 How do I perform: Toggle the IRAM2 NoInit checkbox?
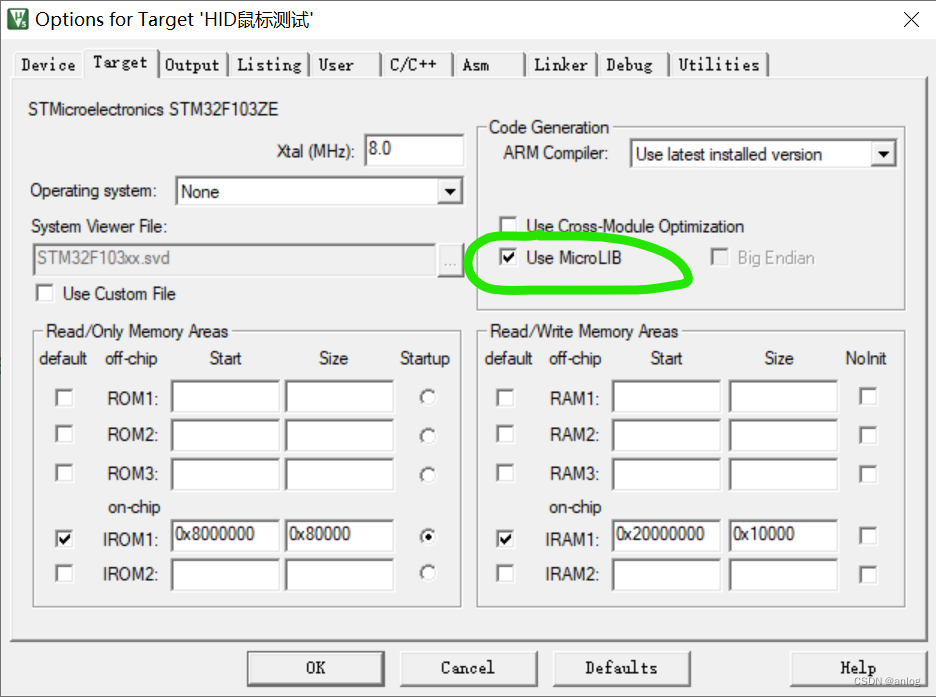pyautogui.click(x=868, y=575)
